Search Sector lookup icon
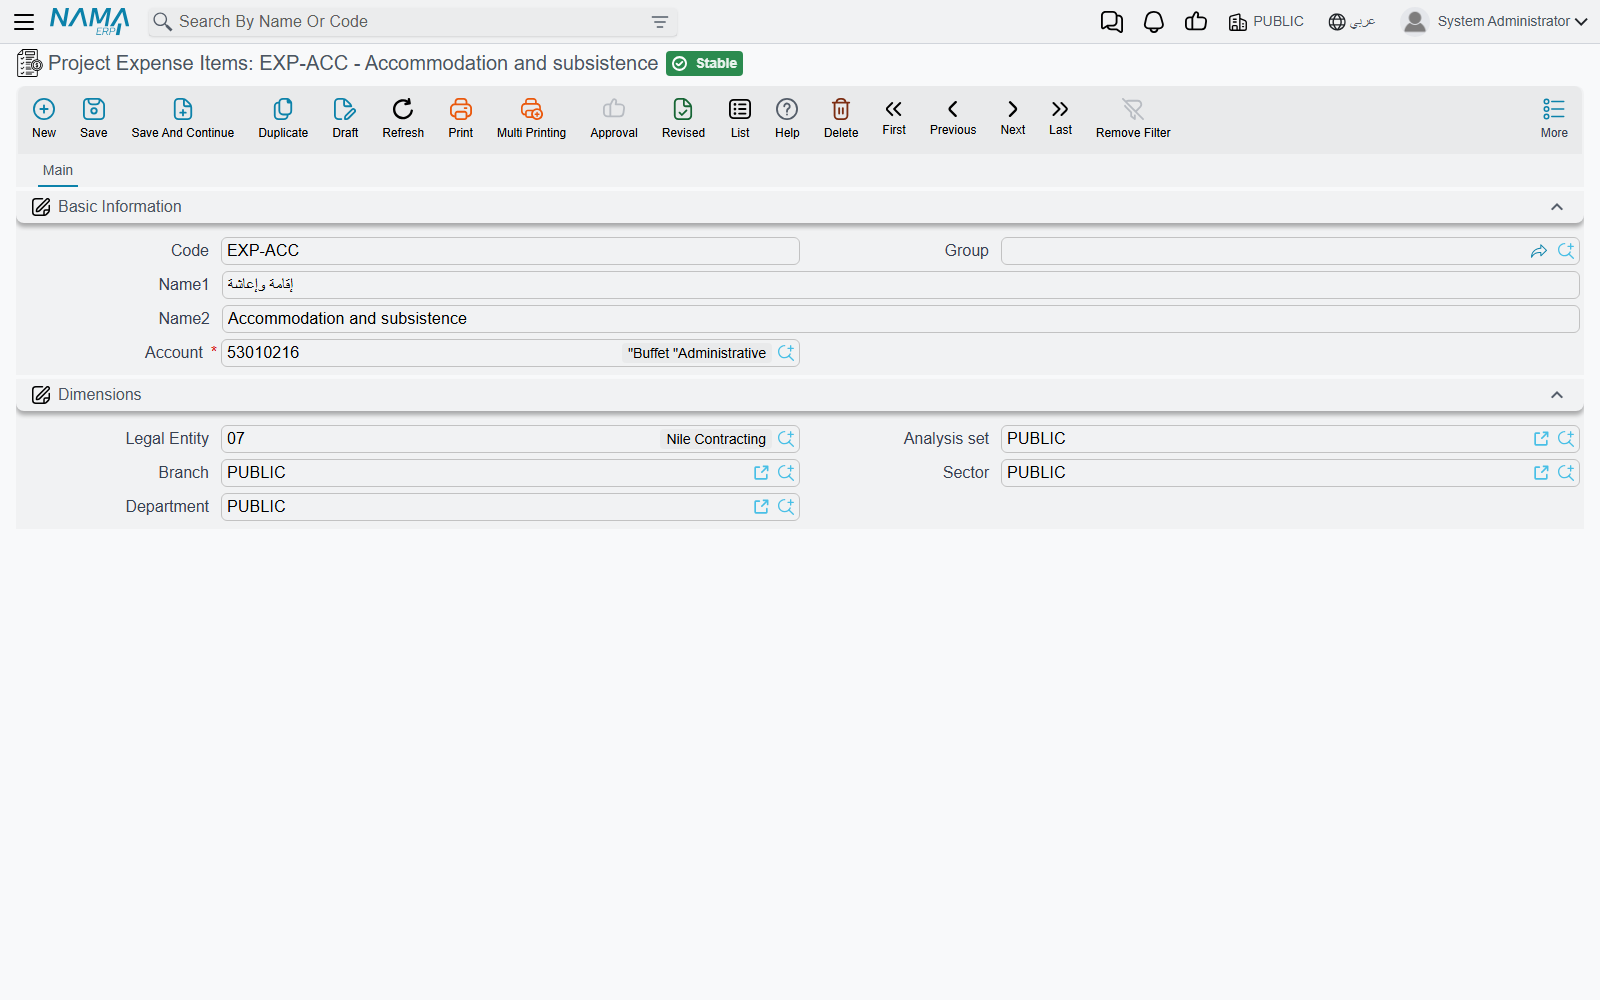 point(1566,473)
